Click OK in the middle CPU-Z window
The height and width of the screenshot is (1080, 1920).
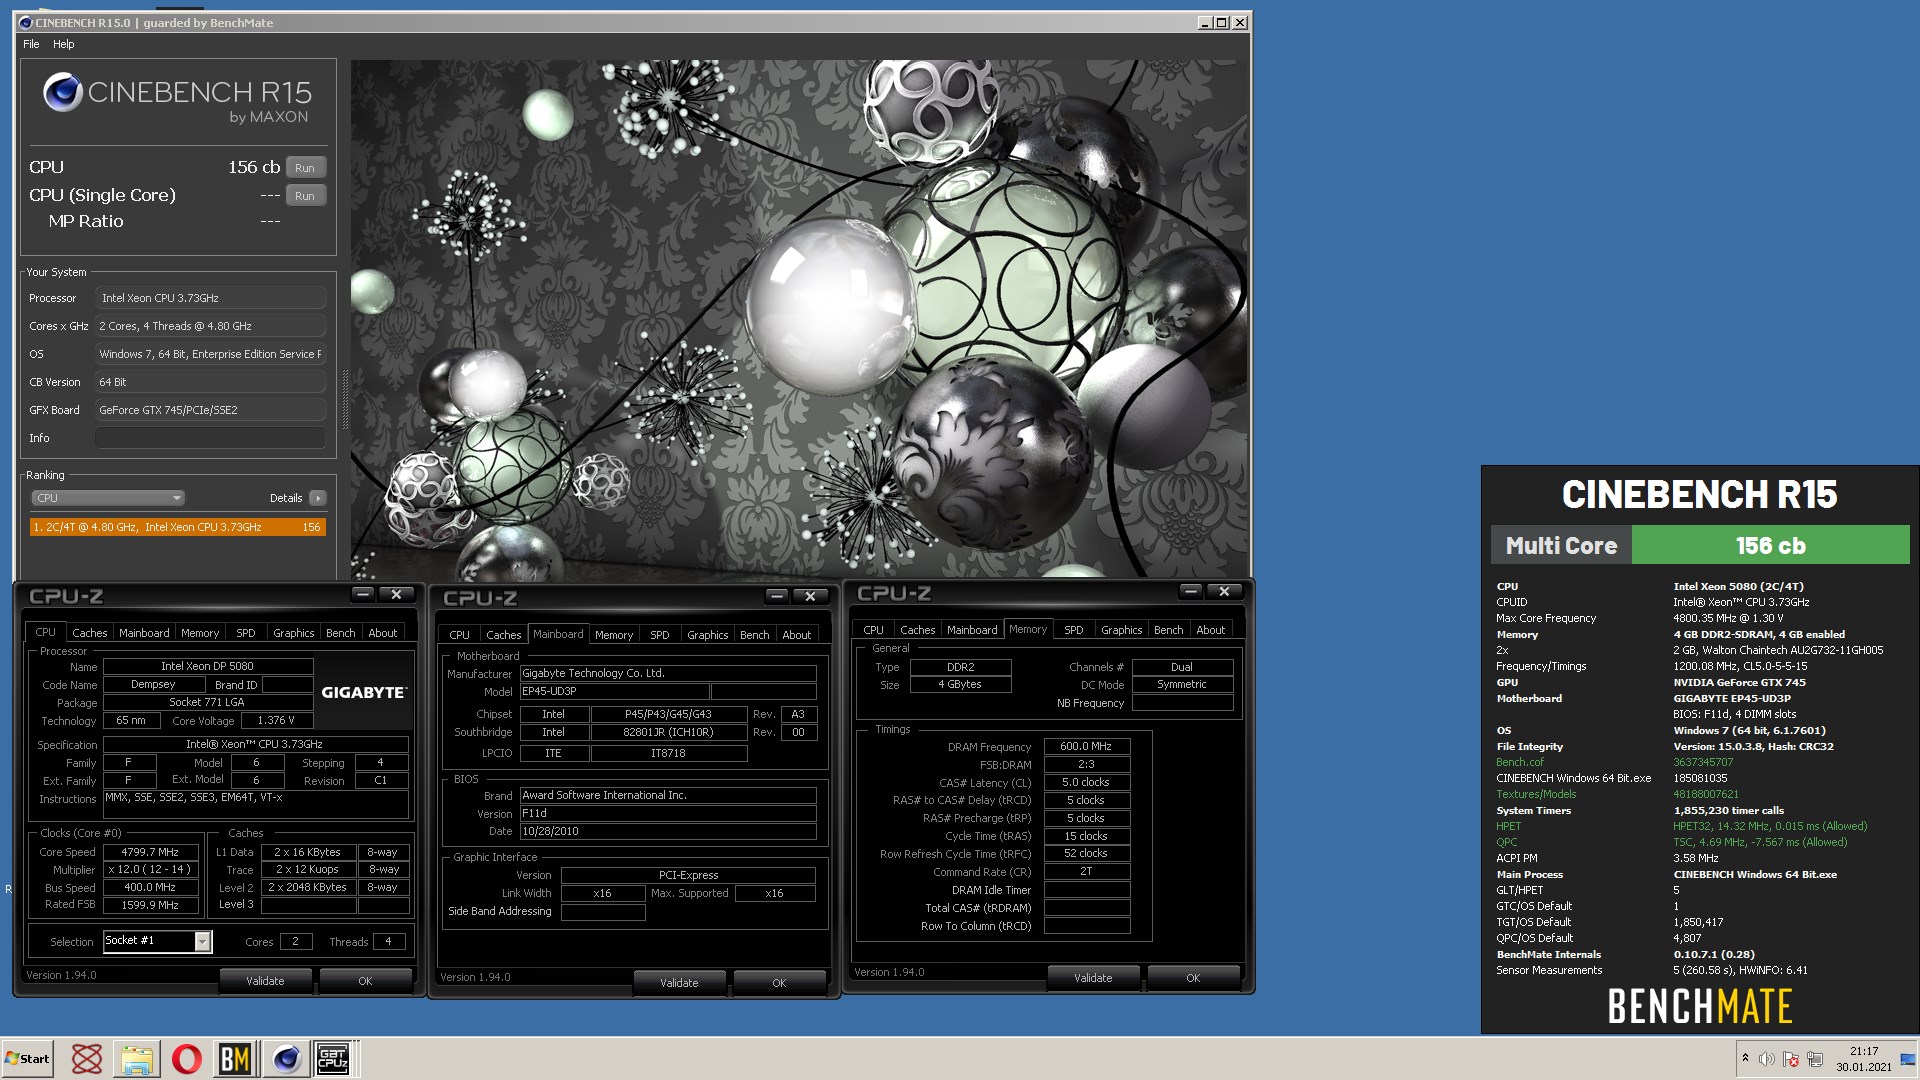[x=779, y=983]
